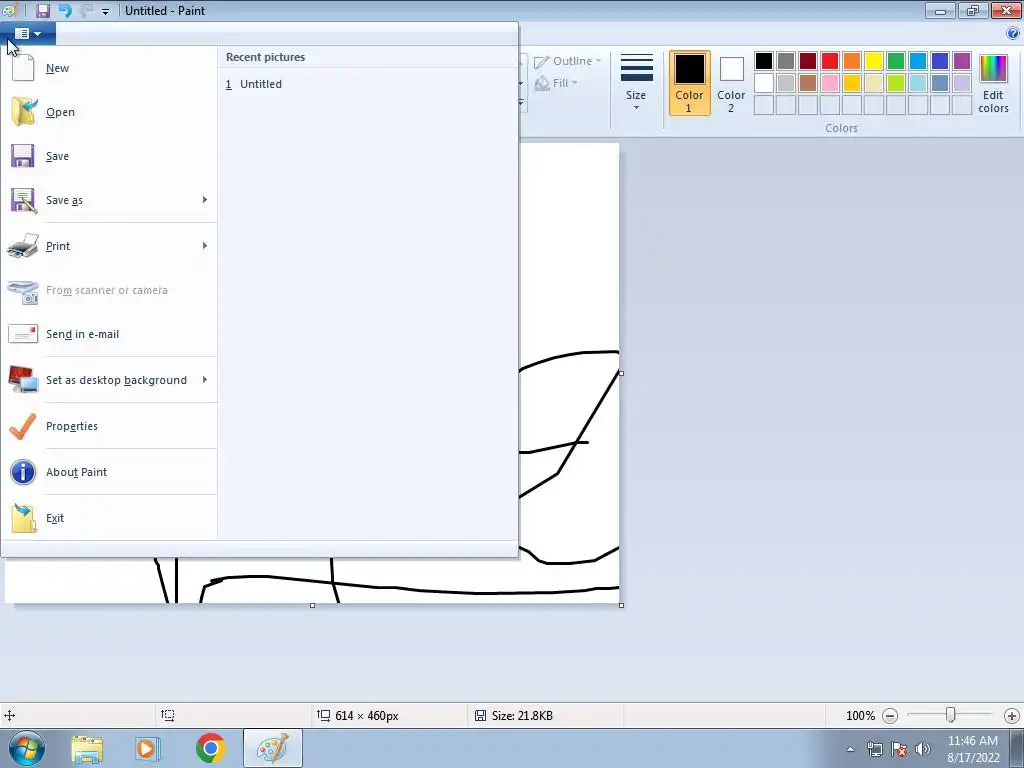Click the network tray icon
This screenshot has width=1024, height=768.
pos(874,749)
